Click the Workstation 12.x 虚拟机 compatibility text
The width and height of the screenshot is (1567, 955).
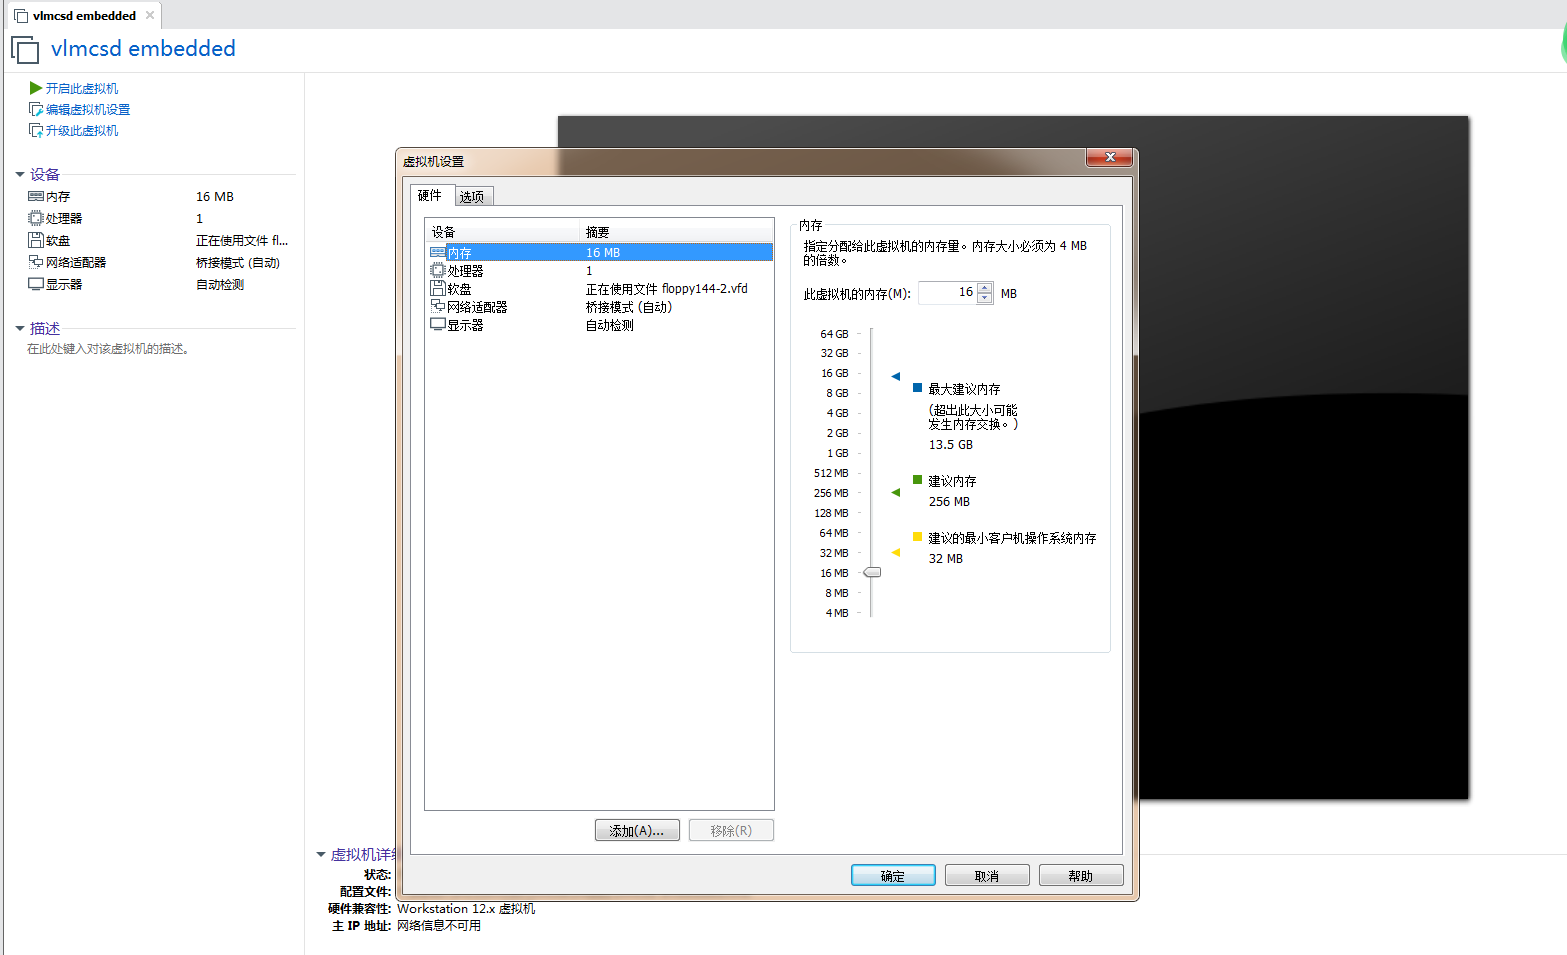click(x=466, y=908)
